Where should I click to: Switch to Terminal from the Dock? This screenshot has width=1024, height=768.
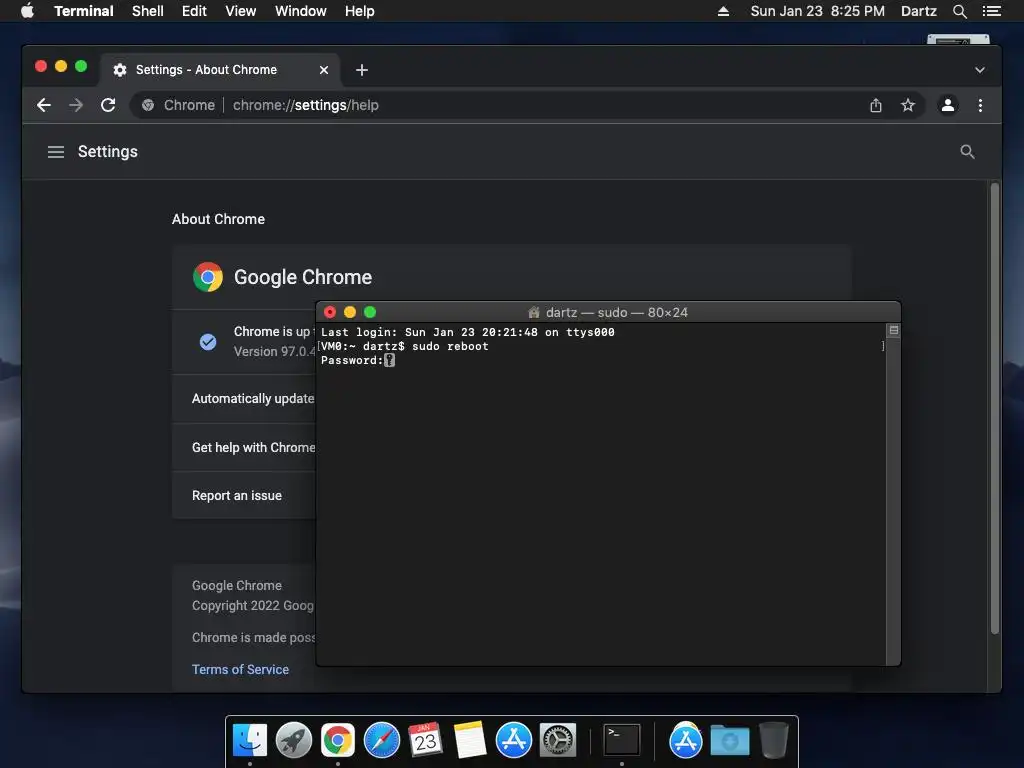pos(622,740)
